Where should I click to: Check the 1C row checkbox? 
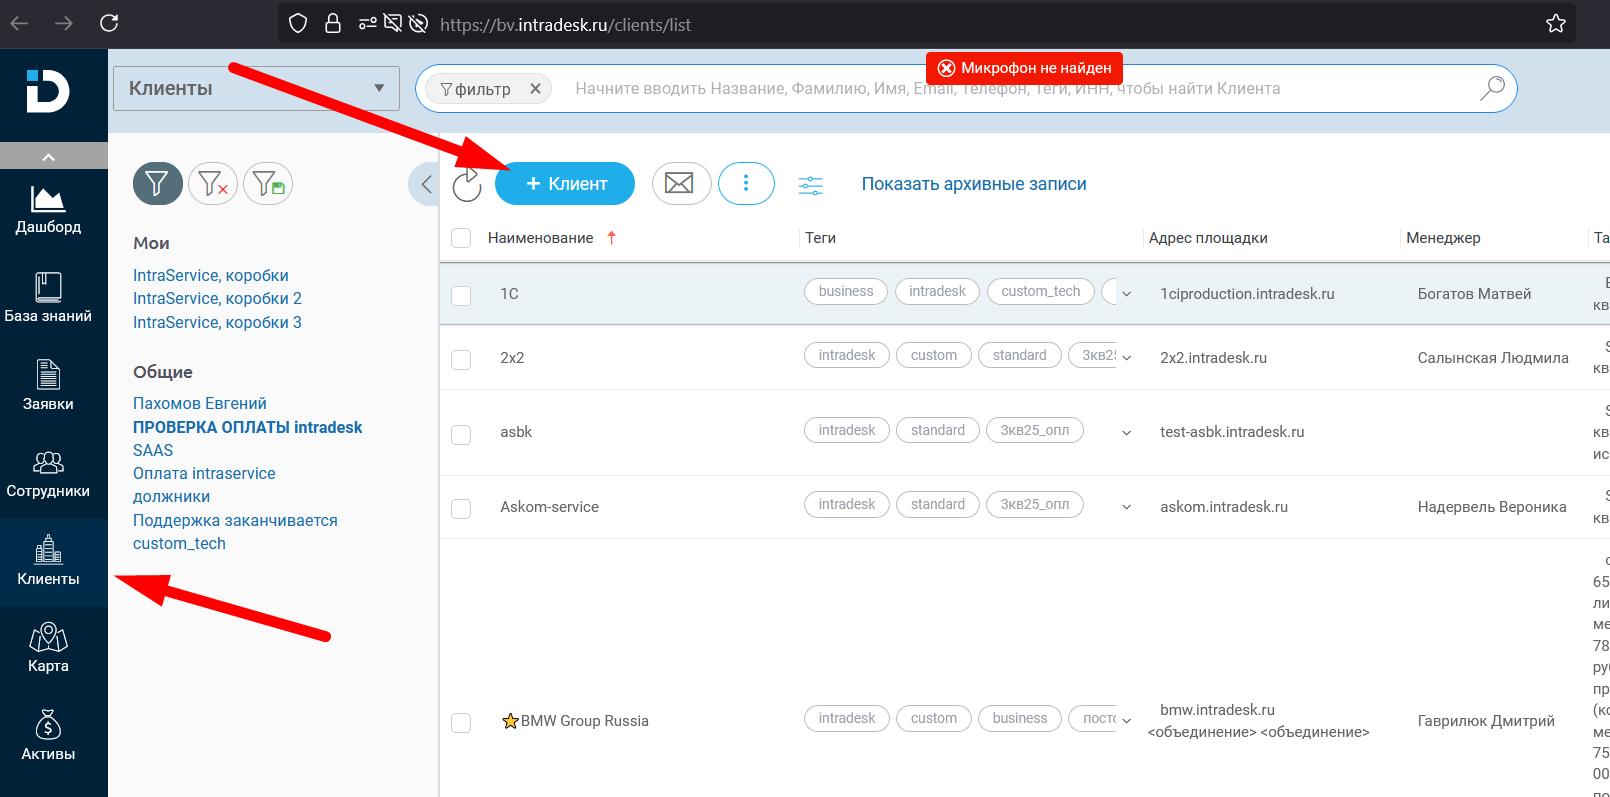pyautogui.click(x=461, y=295)
